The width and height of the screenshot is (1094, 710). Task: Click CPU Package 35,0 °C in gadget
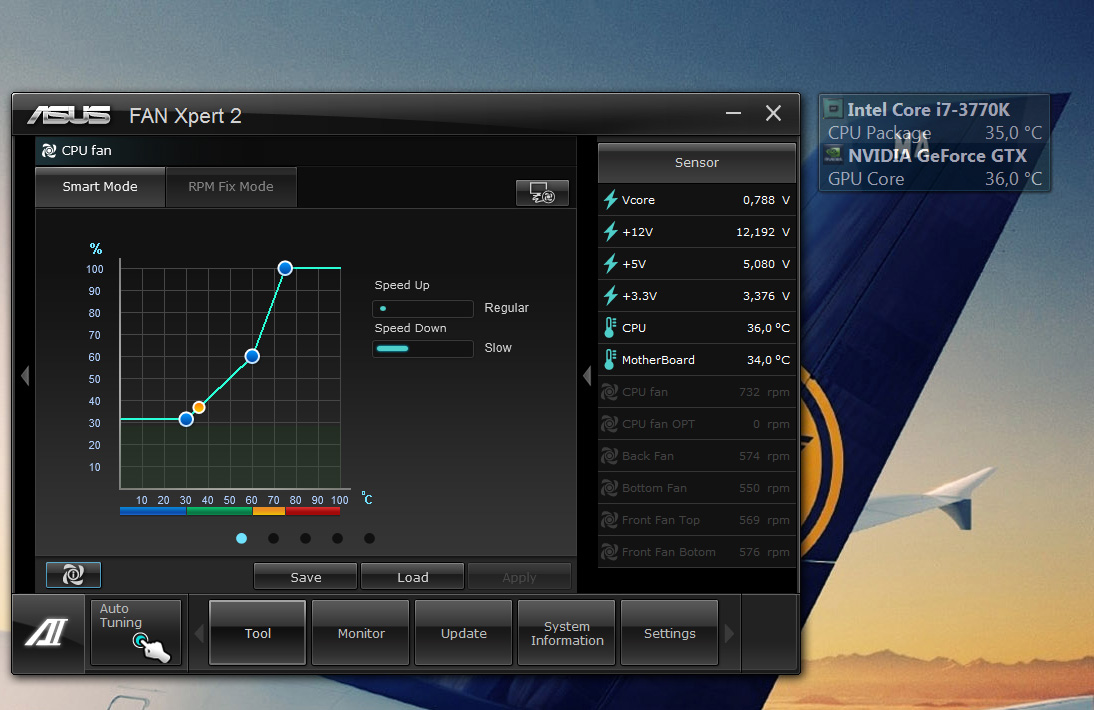pos(934,133)
